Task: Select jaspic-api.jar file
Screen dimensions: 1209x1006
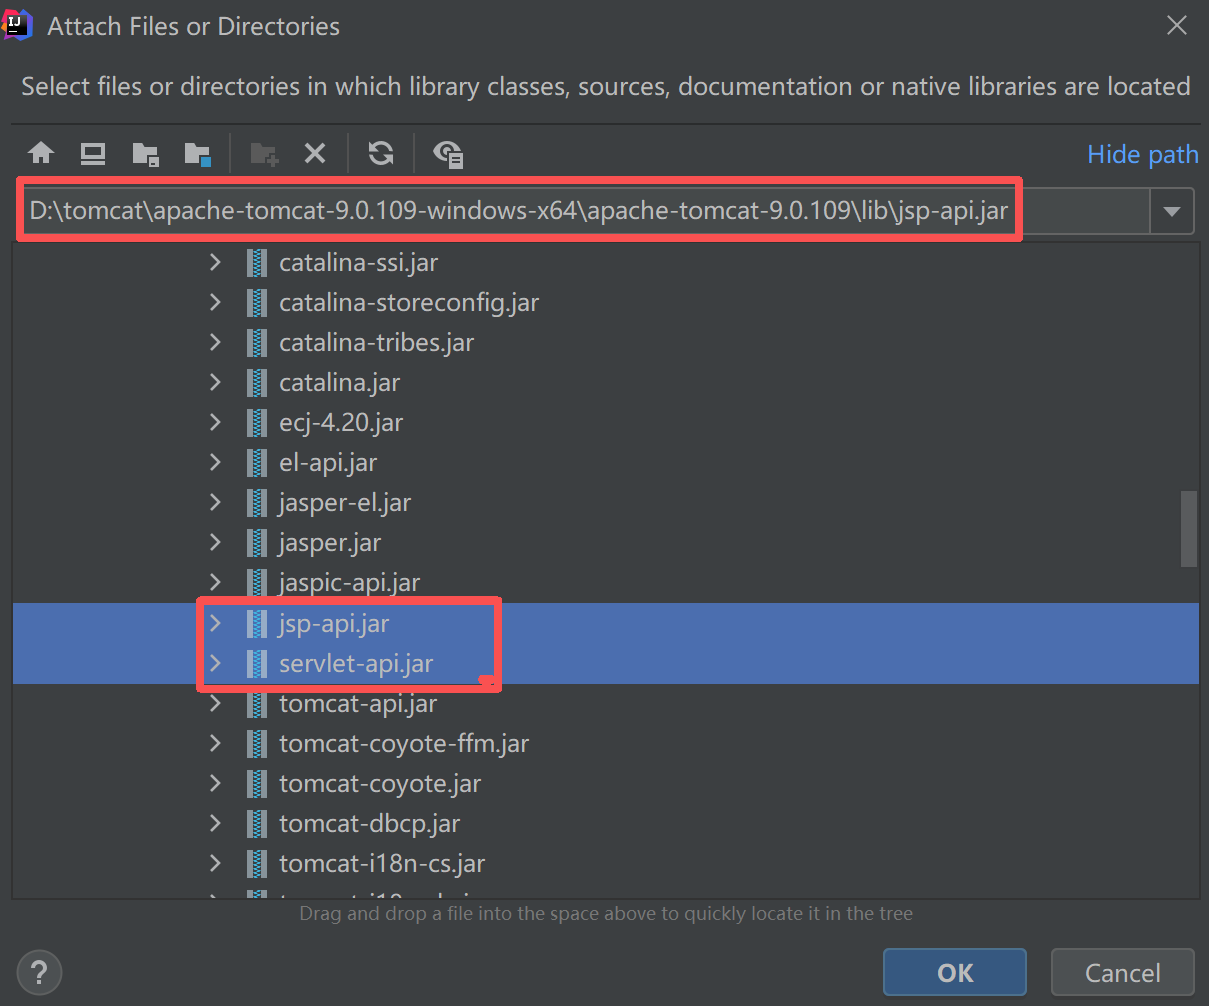Action: (349, 583)
